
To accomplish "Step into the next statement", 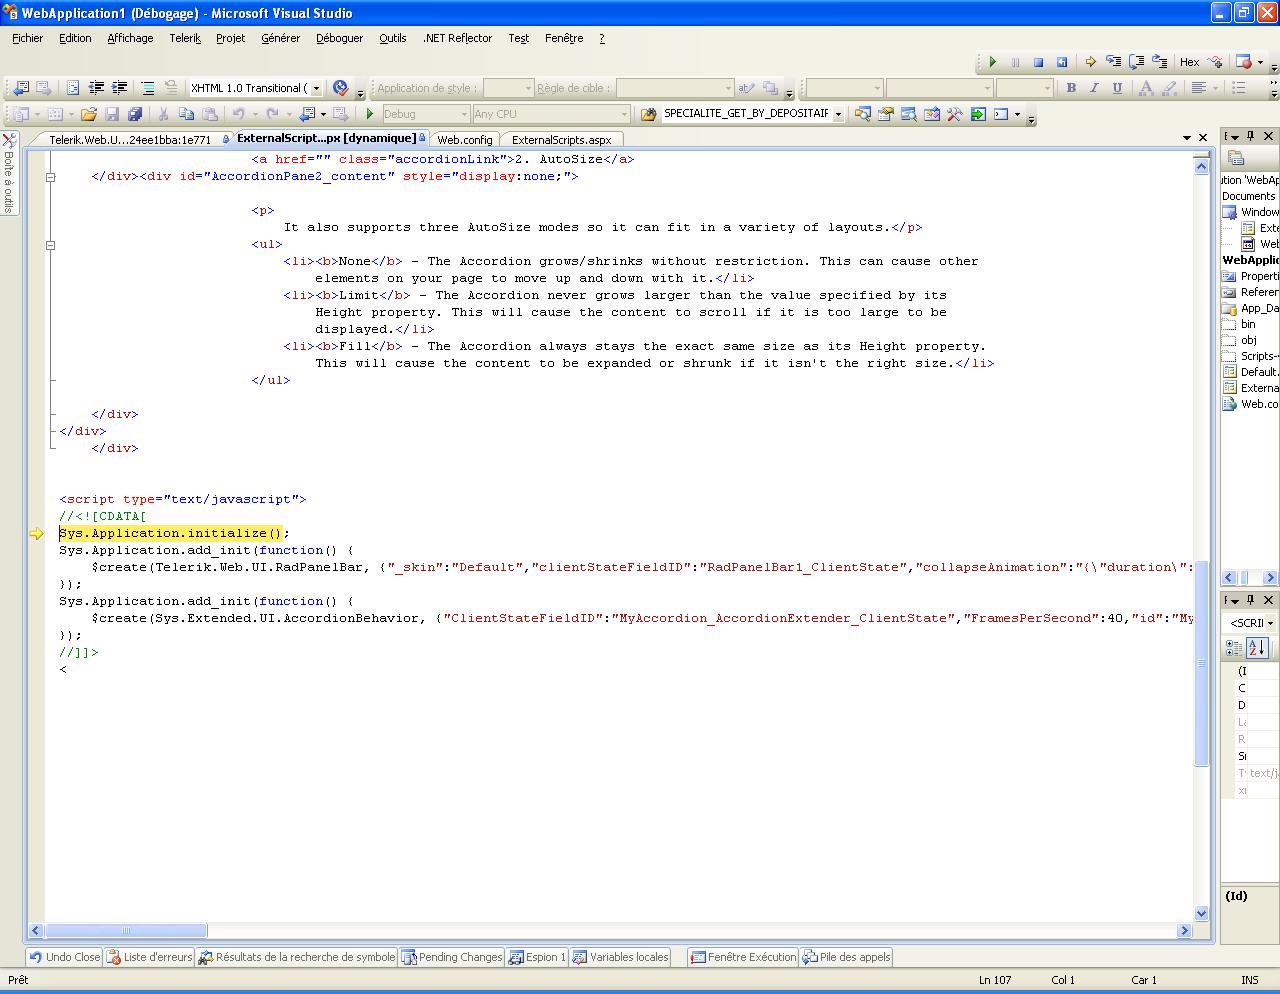I will [x=1113, y=62].
